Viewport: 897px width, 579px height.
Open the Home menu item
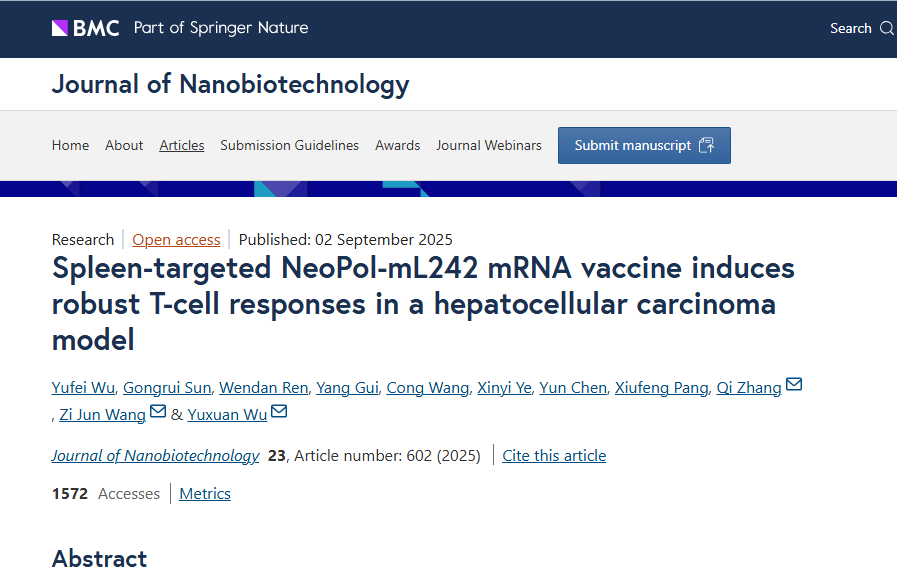point(70,145)
